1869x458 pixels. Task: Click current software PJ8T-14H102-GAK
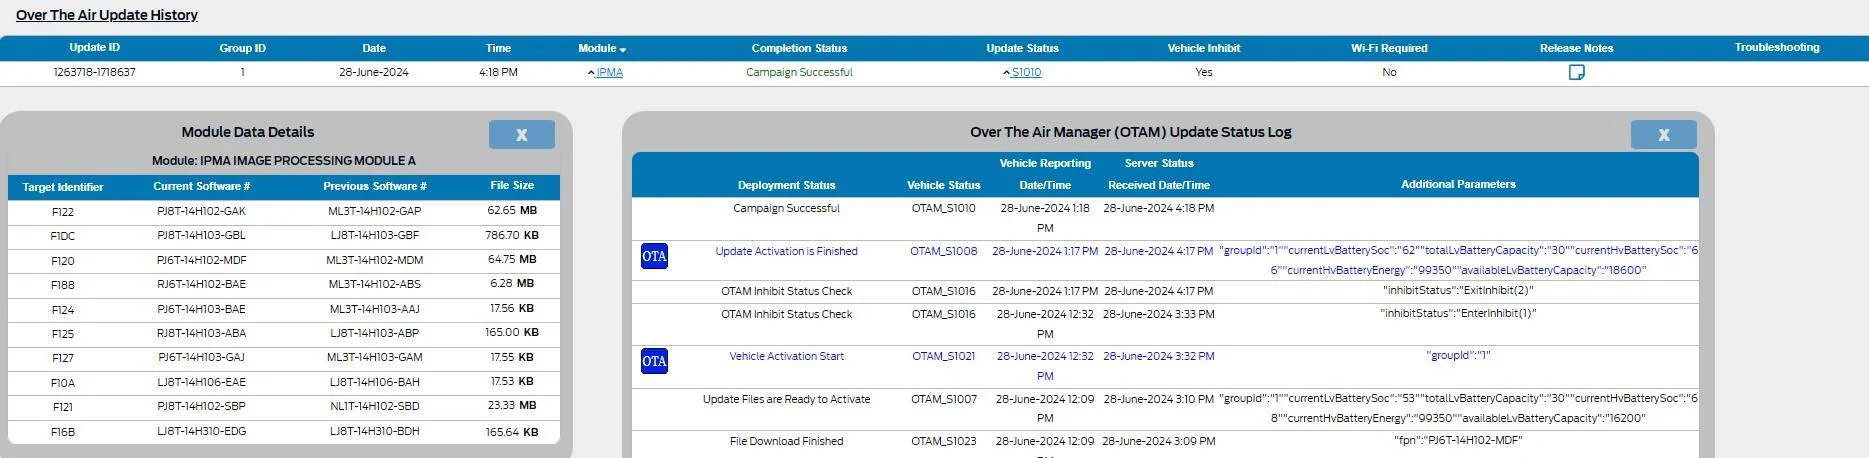(201, 211)
